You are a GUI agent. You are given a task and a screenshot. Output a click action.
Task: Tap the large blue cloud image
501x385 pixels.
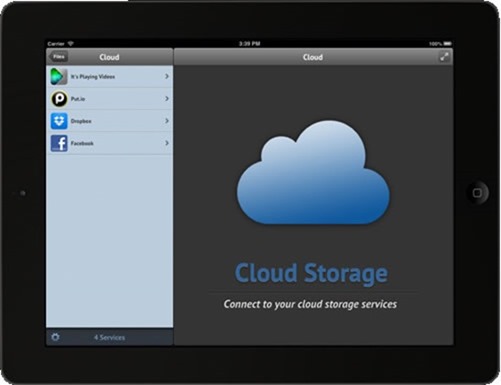point(313,172)
